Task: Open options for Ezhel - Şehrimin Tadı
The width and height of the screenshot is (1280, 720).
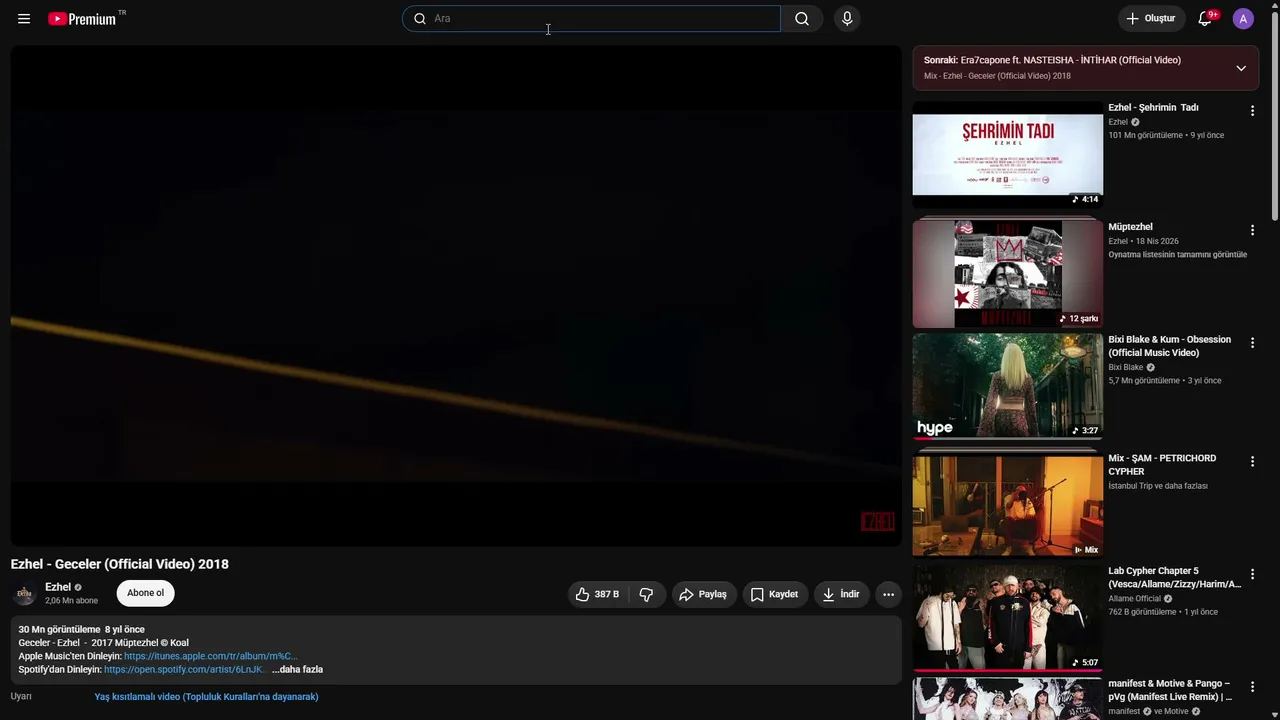Action: pos(1252,111)
